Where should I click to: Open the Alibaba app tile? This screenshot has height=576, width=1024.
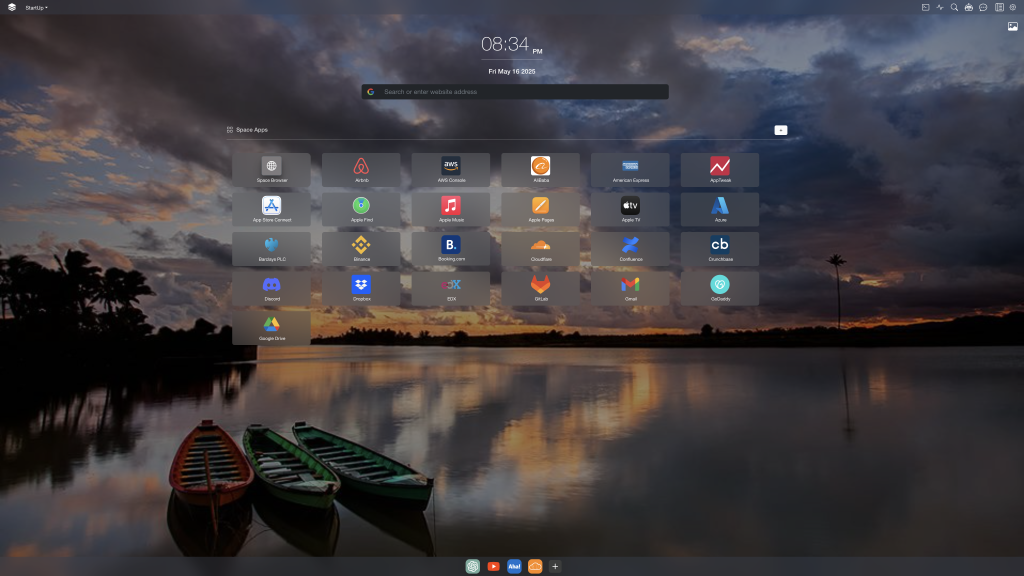point(541,170)
